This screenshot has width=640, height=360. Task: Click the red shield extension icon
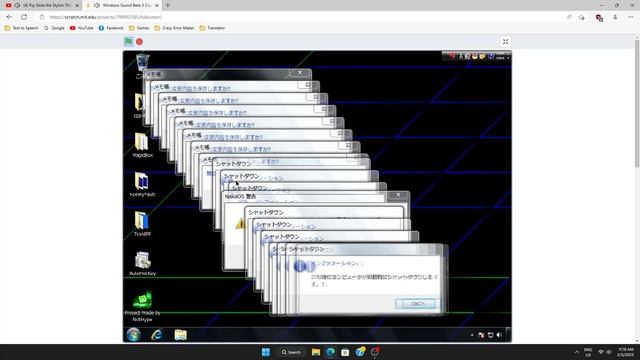[x=599, y=18]
